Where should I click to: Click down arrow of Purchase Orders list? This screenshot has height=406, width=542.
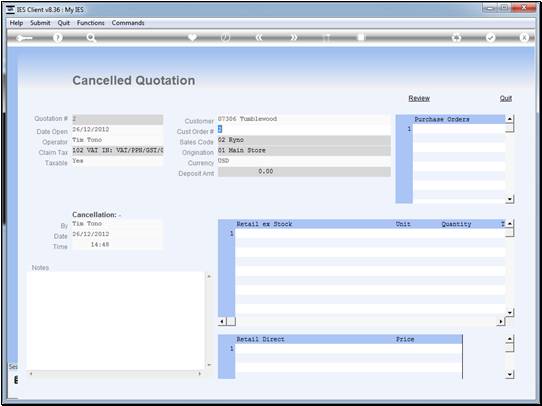click(x=510, y=199)
